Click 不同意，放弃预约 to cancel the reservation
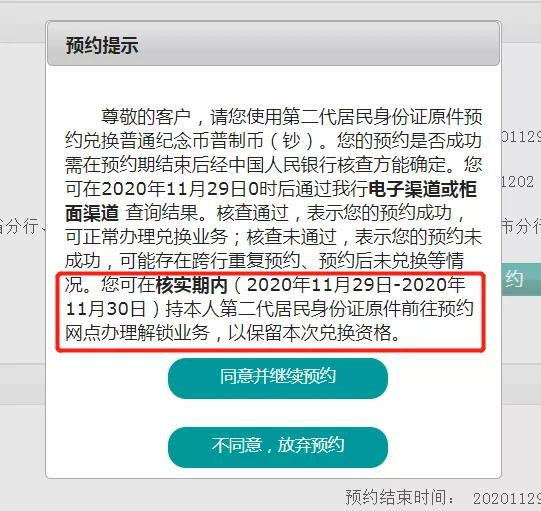 click(x=278, y=447)
